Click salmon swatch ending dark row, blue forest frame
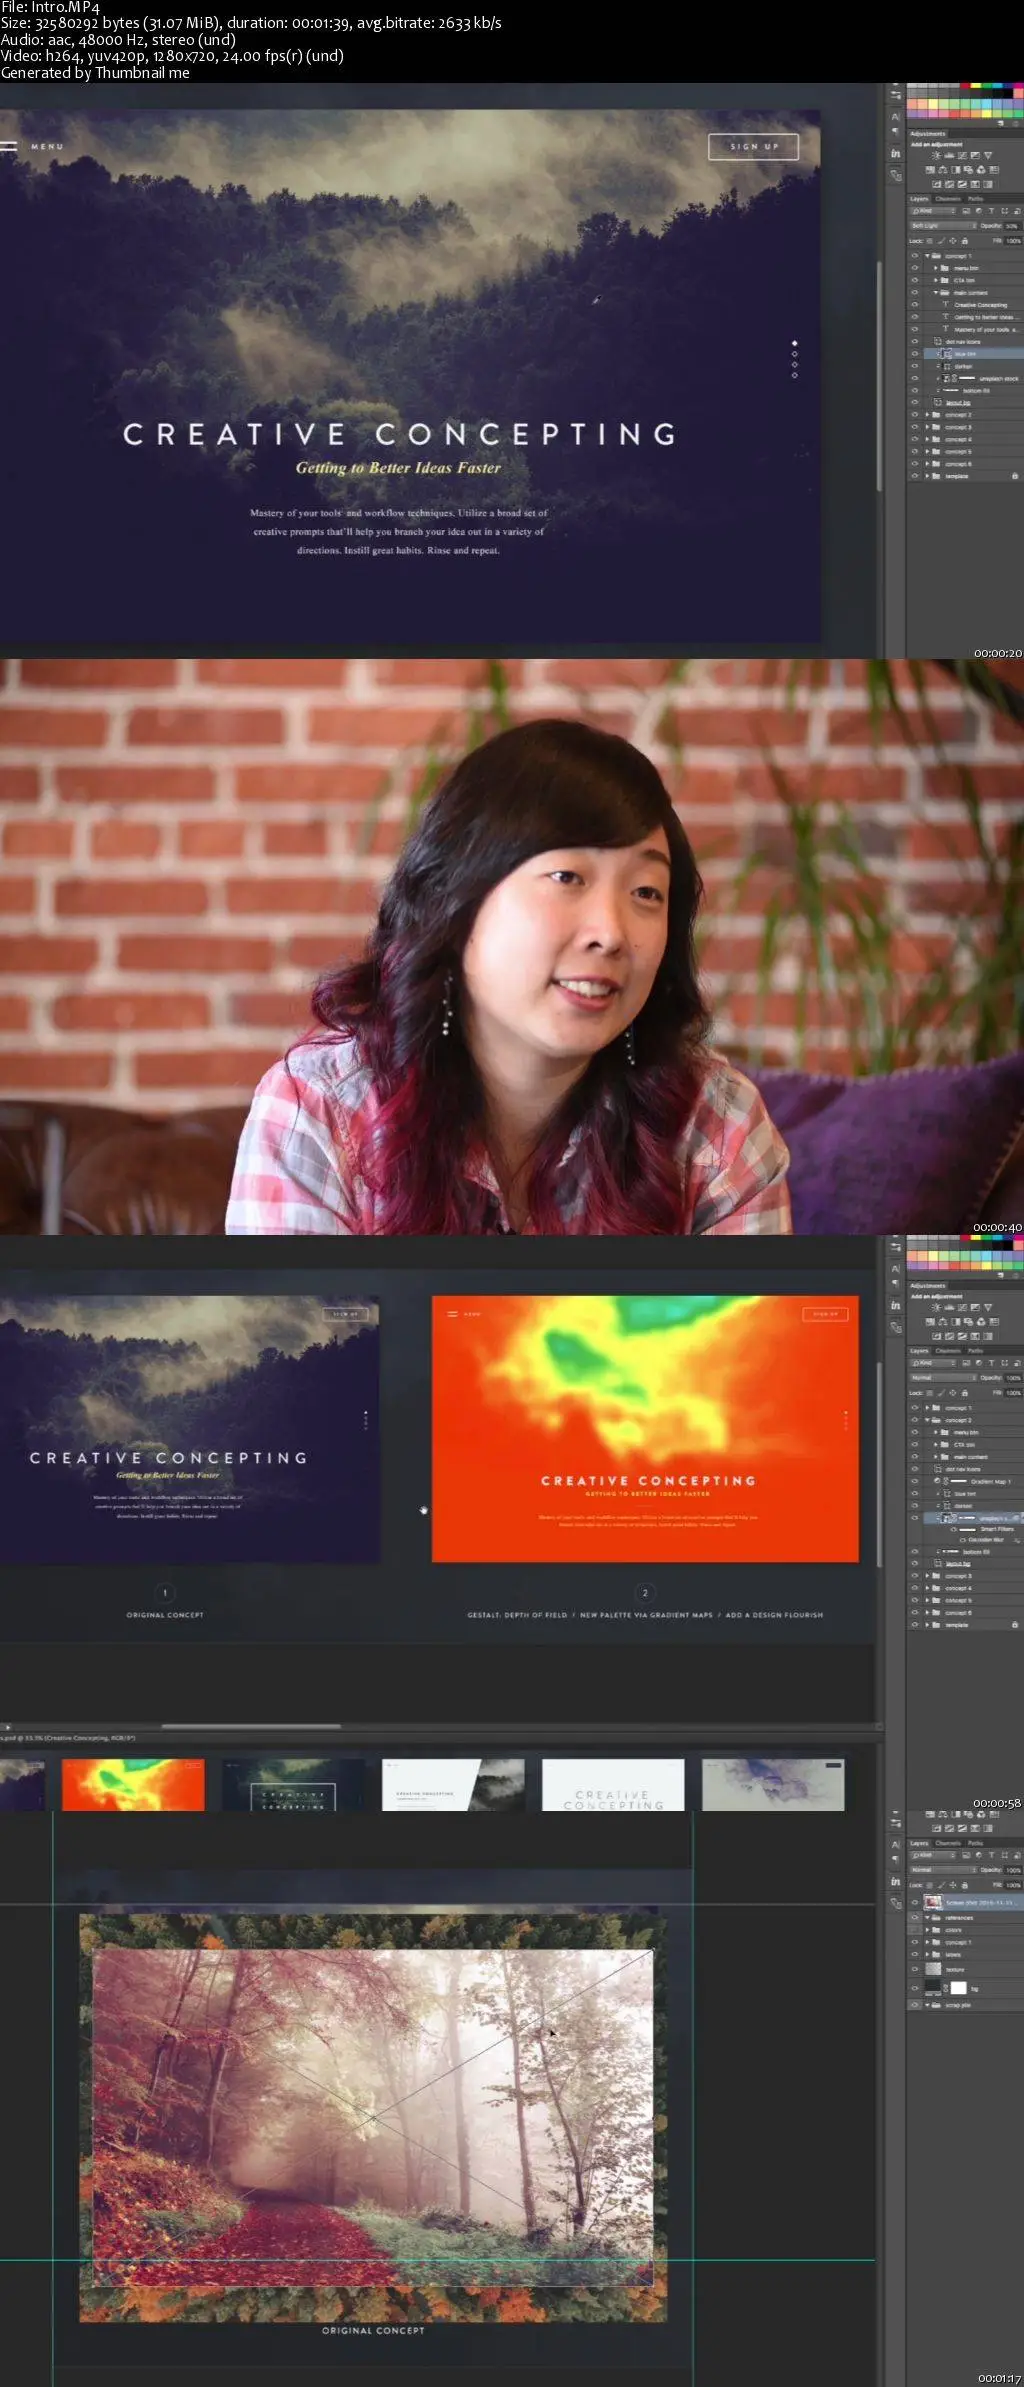 (x=1018, y=93)
